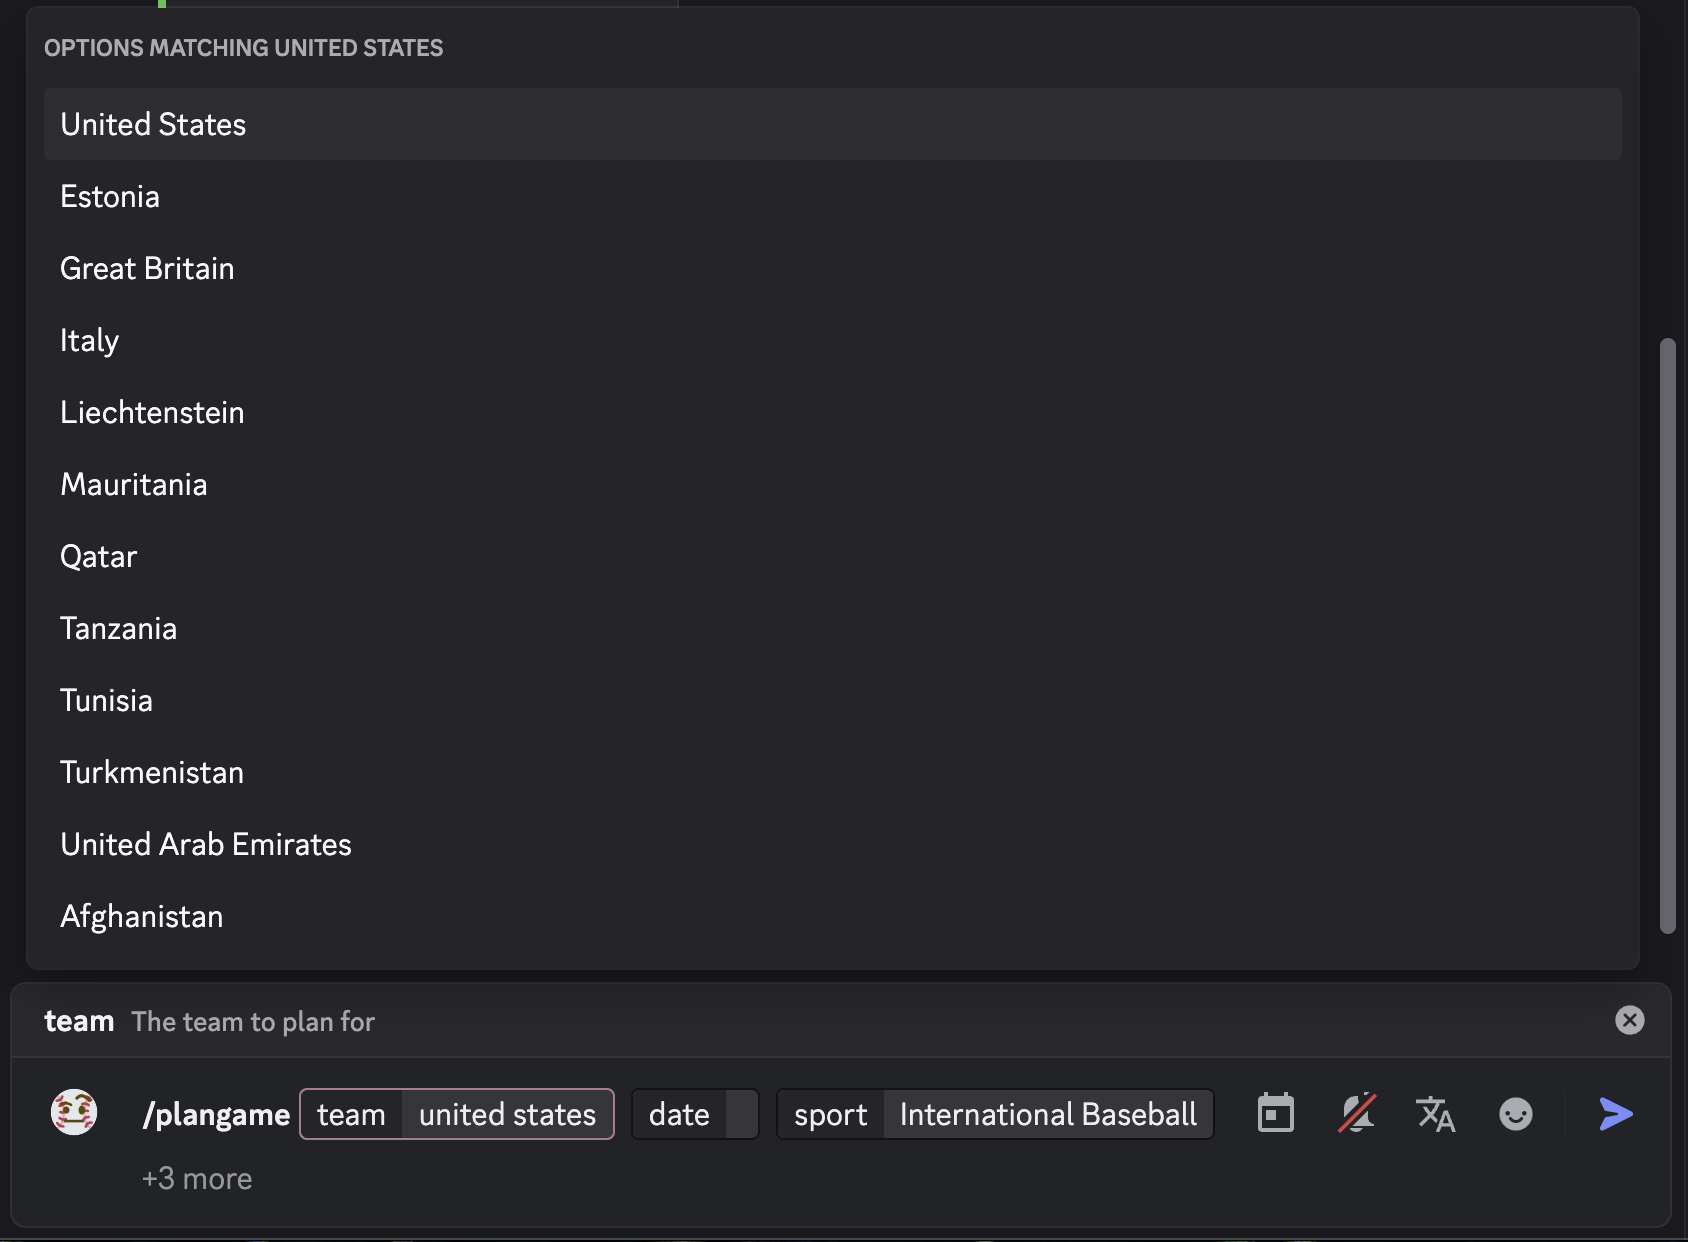
Task: Dismiss the team option hint bar
Action: (1629, 1020)
